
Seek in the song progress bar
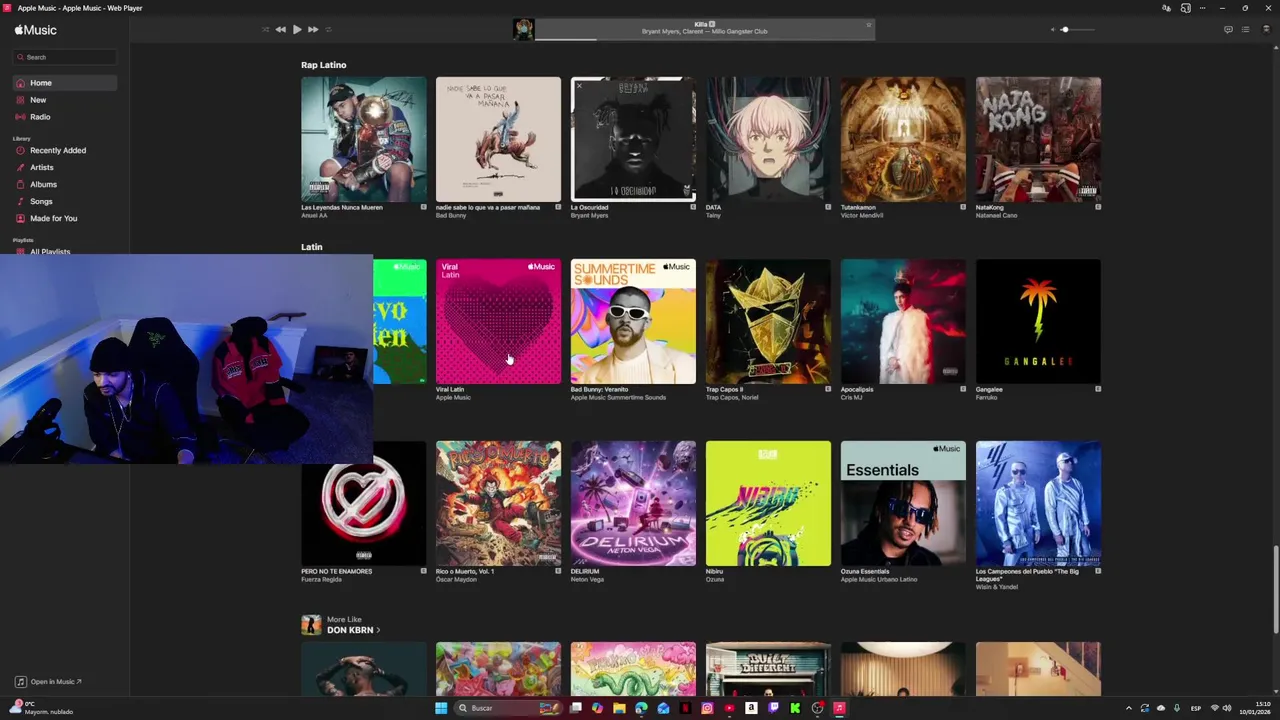(704, 40)
